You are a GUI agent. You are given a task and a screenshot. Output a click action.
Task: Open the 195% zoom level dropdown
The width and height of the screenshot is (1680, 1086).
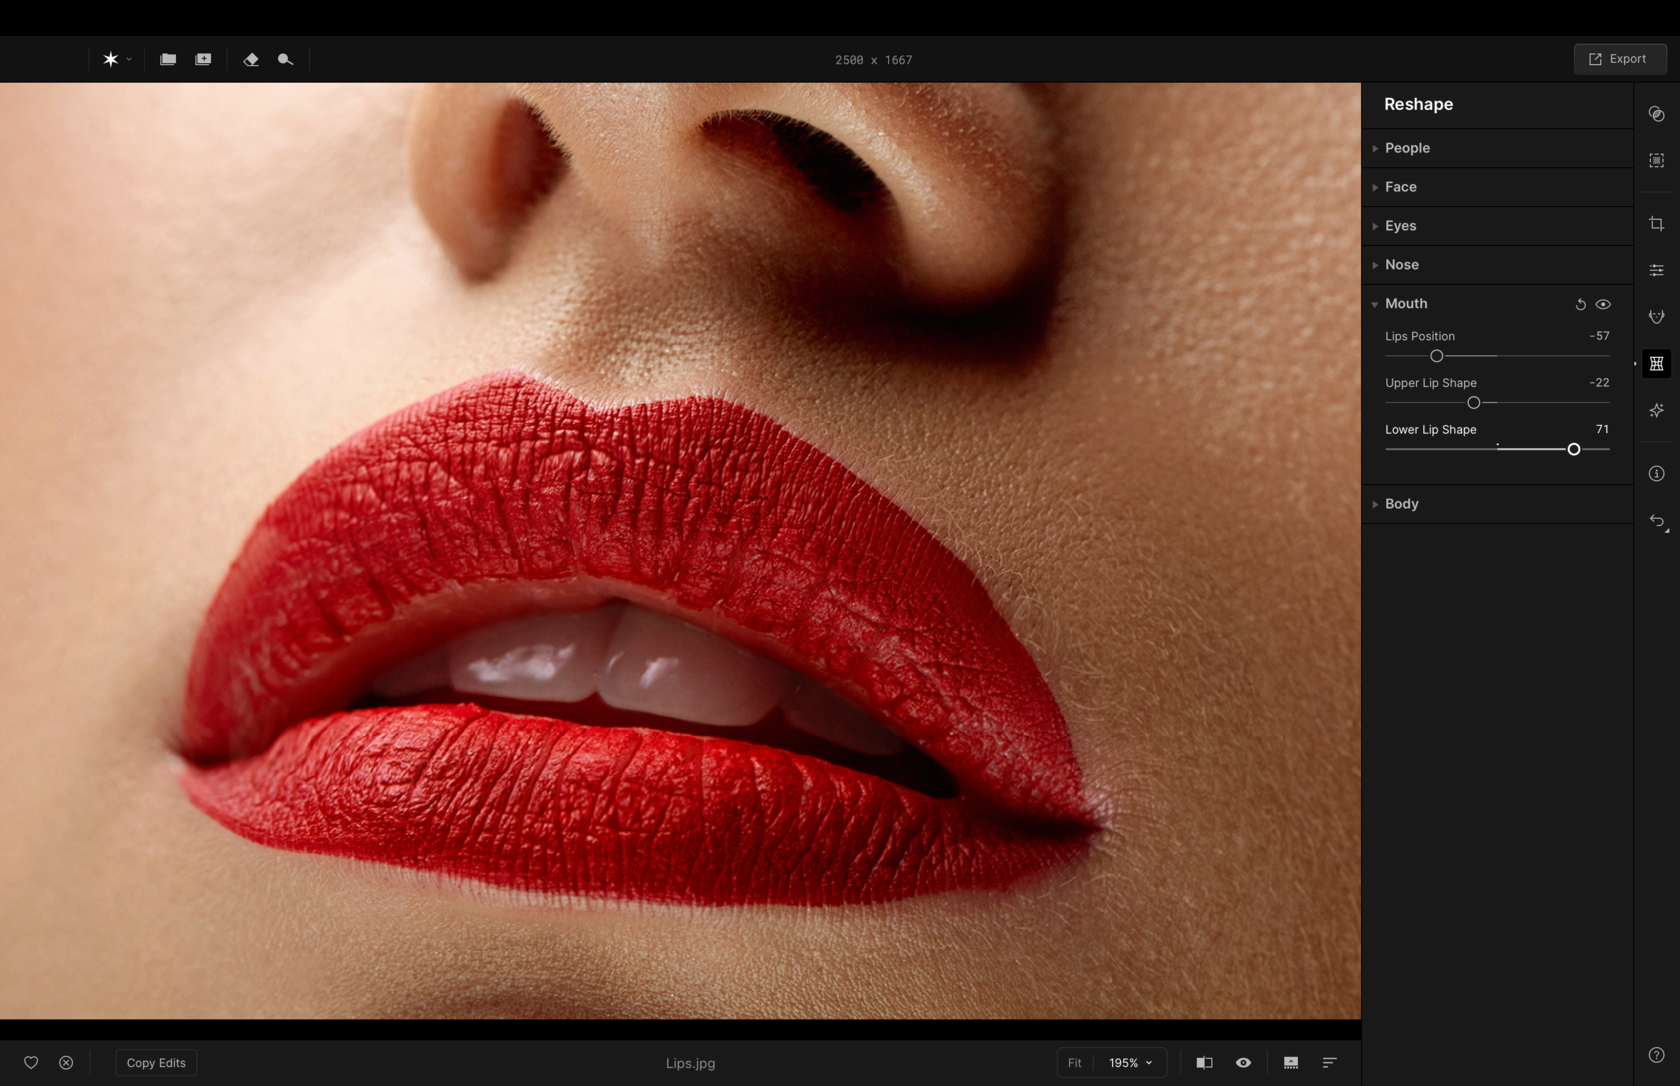1130,1063
